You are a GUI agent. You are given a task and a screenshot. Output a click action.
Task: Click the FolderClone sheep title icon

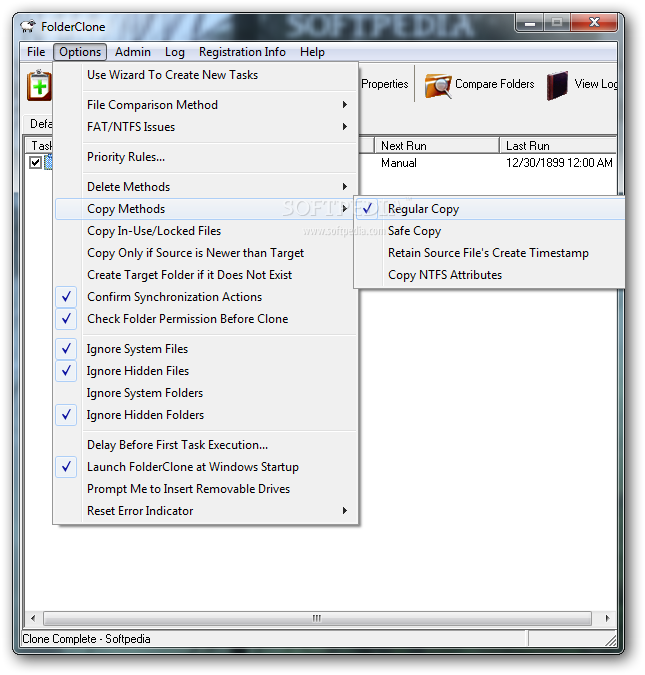pos(28,26)
